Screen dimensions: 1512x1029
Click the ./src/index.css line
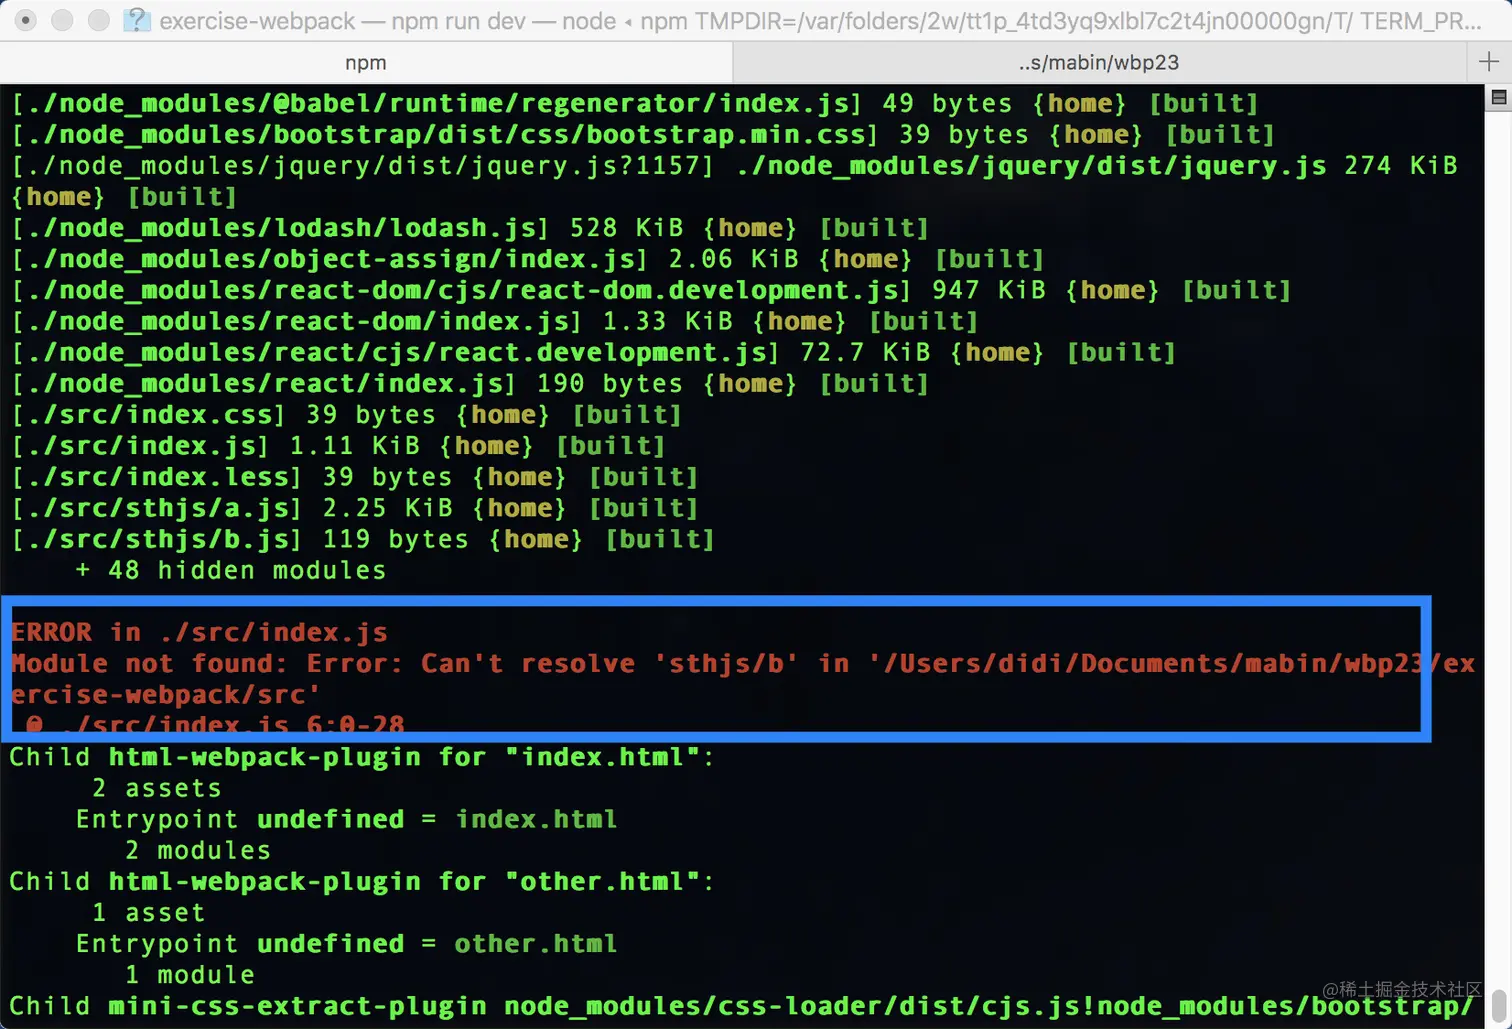coord(346,414)
